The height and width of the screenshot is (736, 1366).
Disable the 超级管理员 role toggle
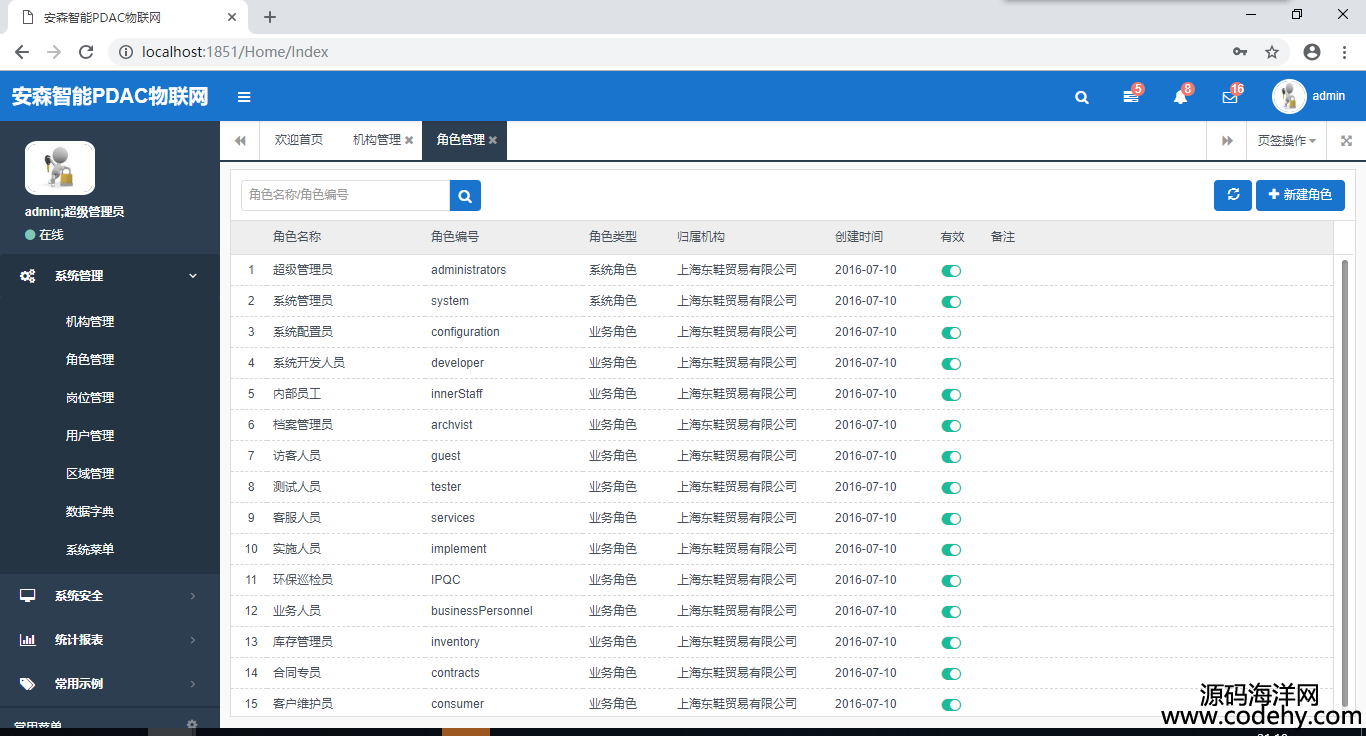(951, 271)
